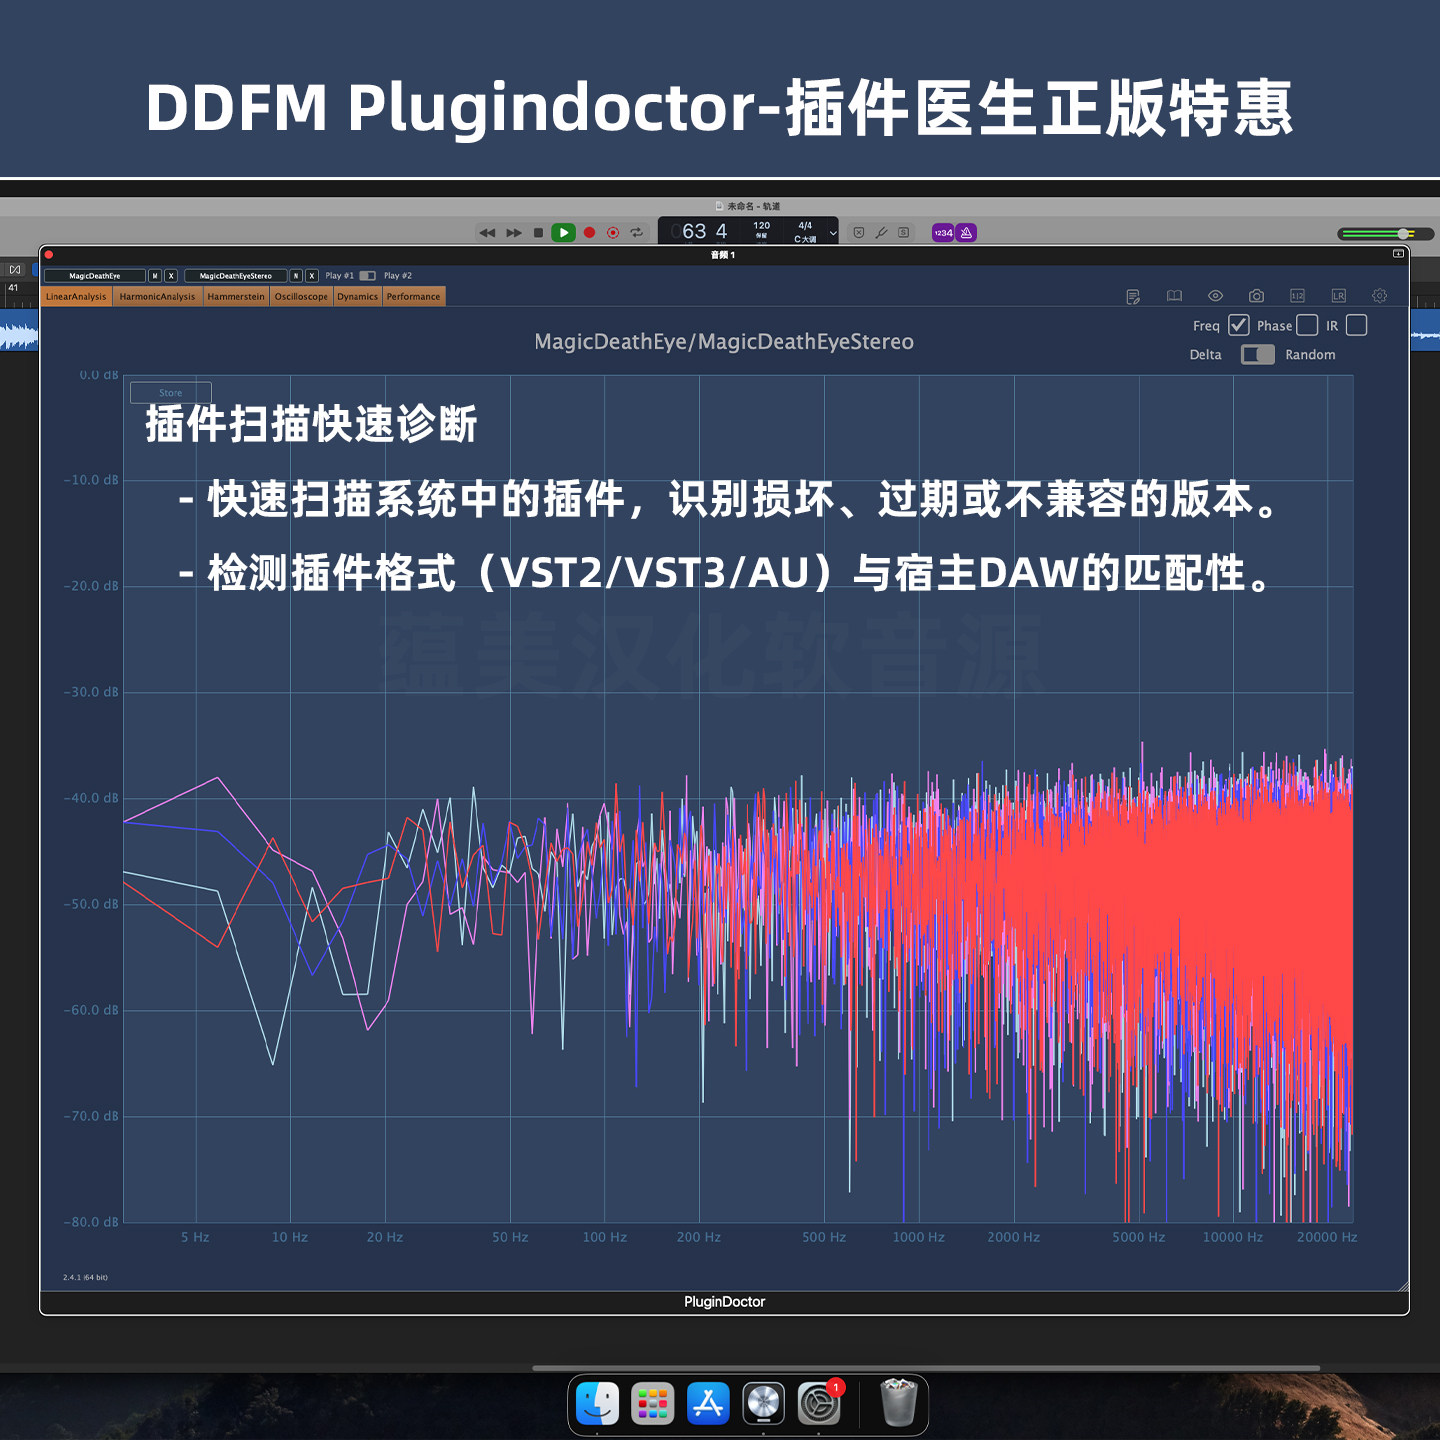The image size is (1440, 1440).
Task: Take a snapshot with the camera icon
Action: tap(1256, 296)
